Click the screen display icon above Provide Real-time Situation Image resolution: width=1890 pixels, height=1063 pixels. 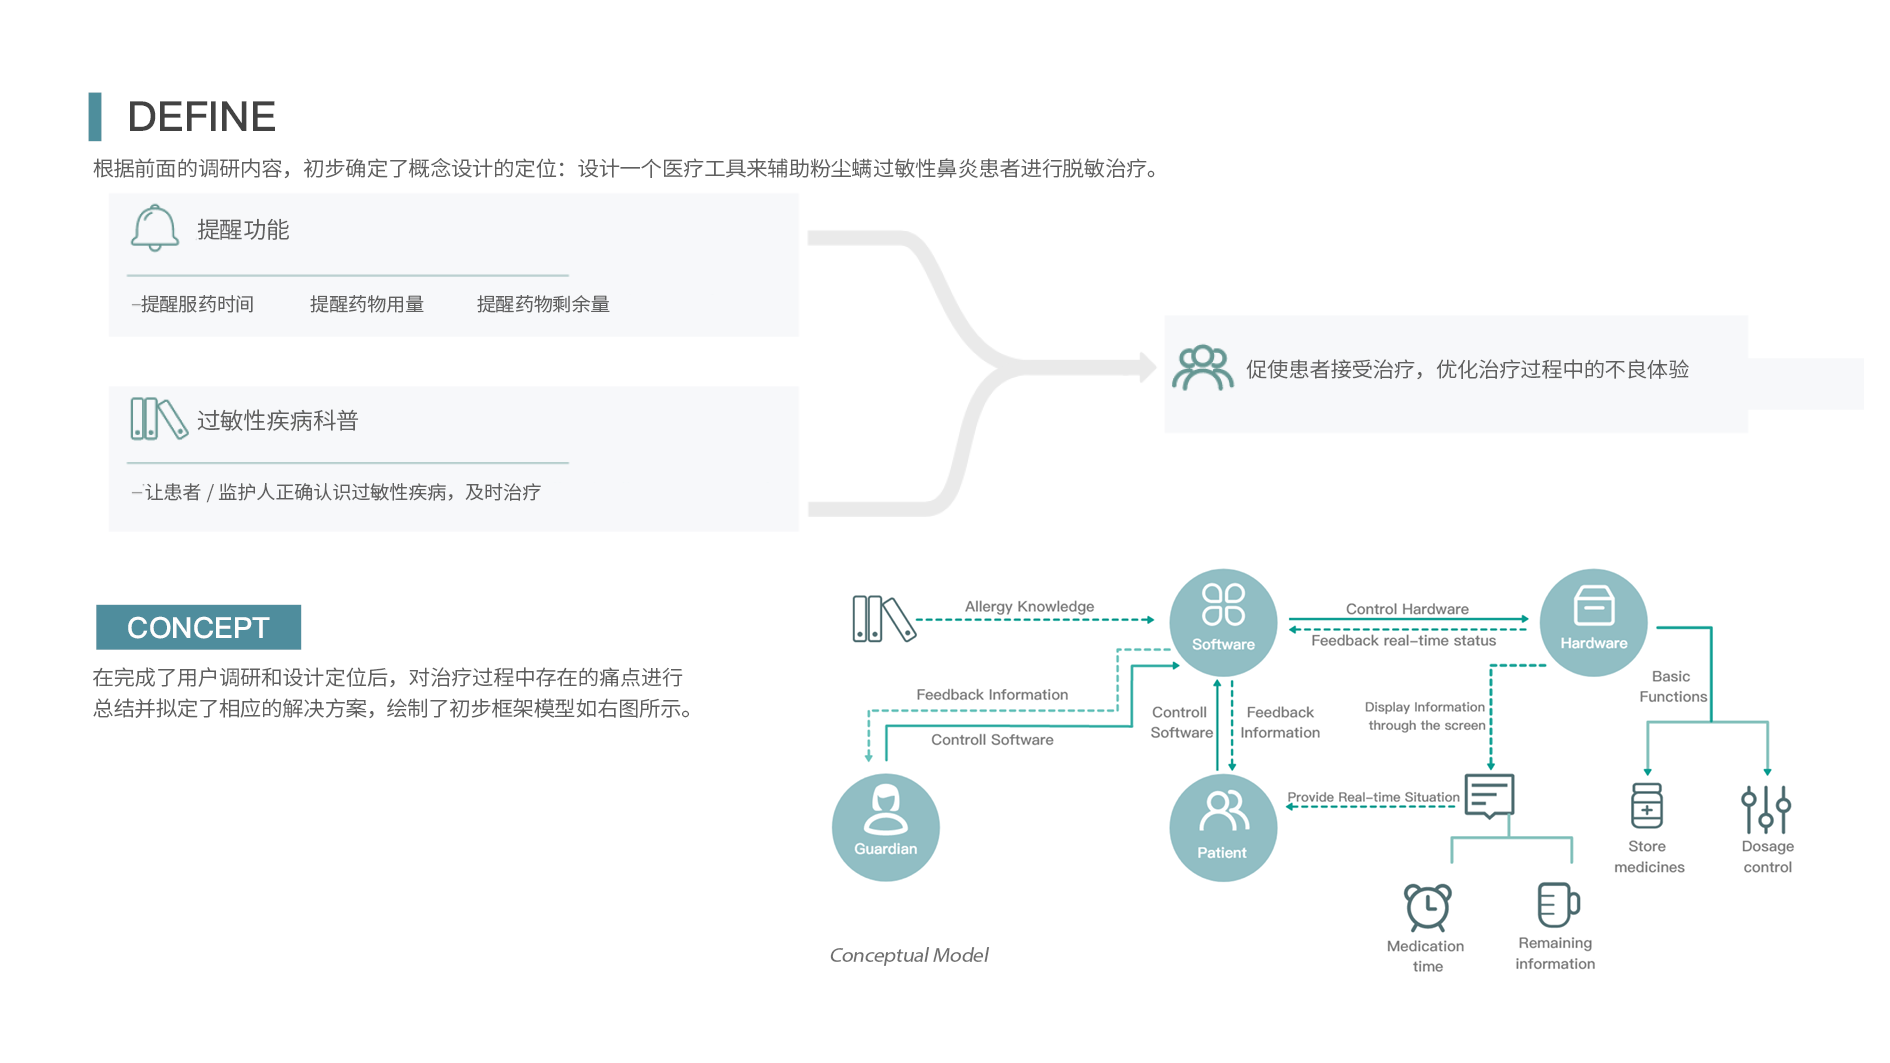(1489, 795)
